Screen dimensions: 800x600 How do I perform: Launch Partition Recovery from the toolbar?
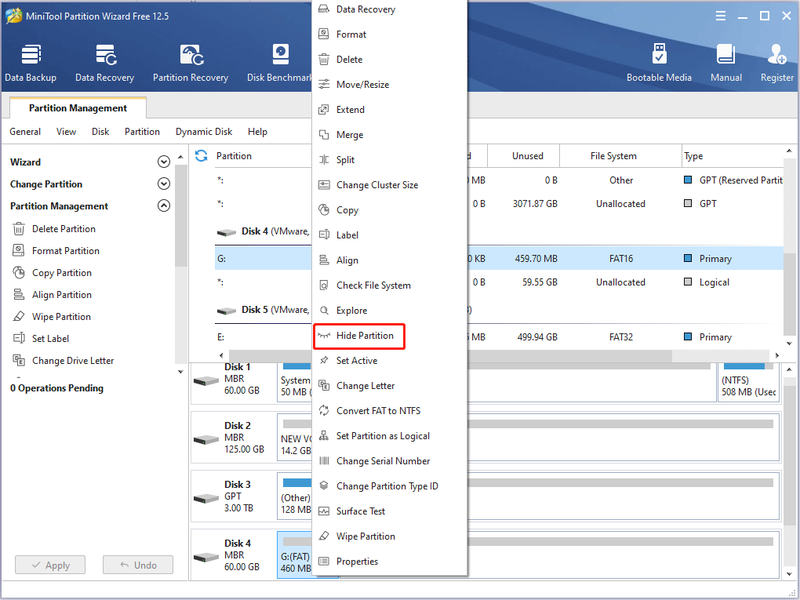pyautogui.click(x=190, y=63)
